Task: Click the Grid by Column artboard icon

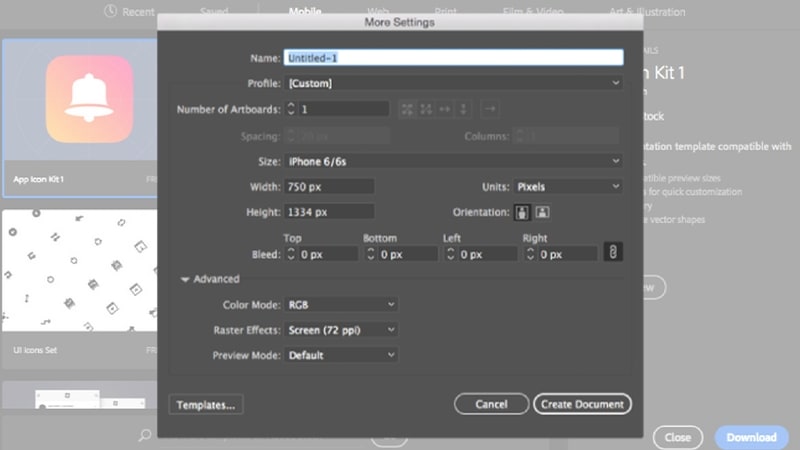Action: click(x=426, y=109)
